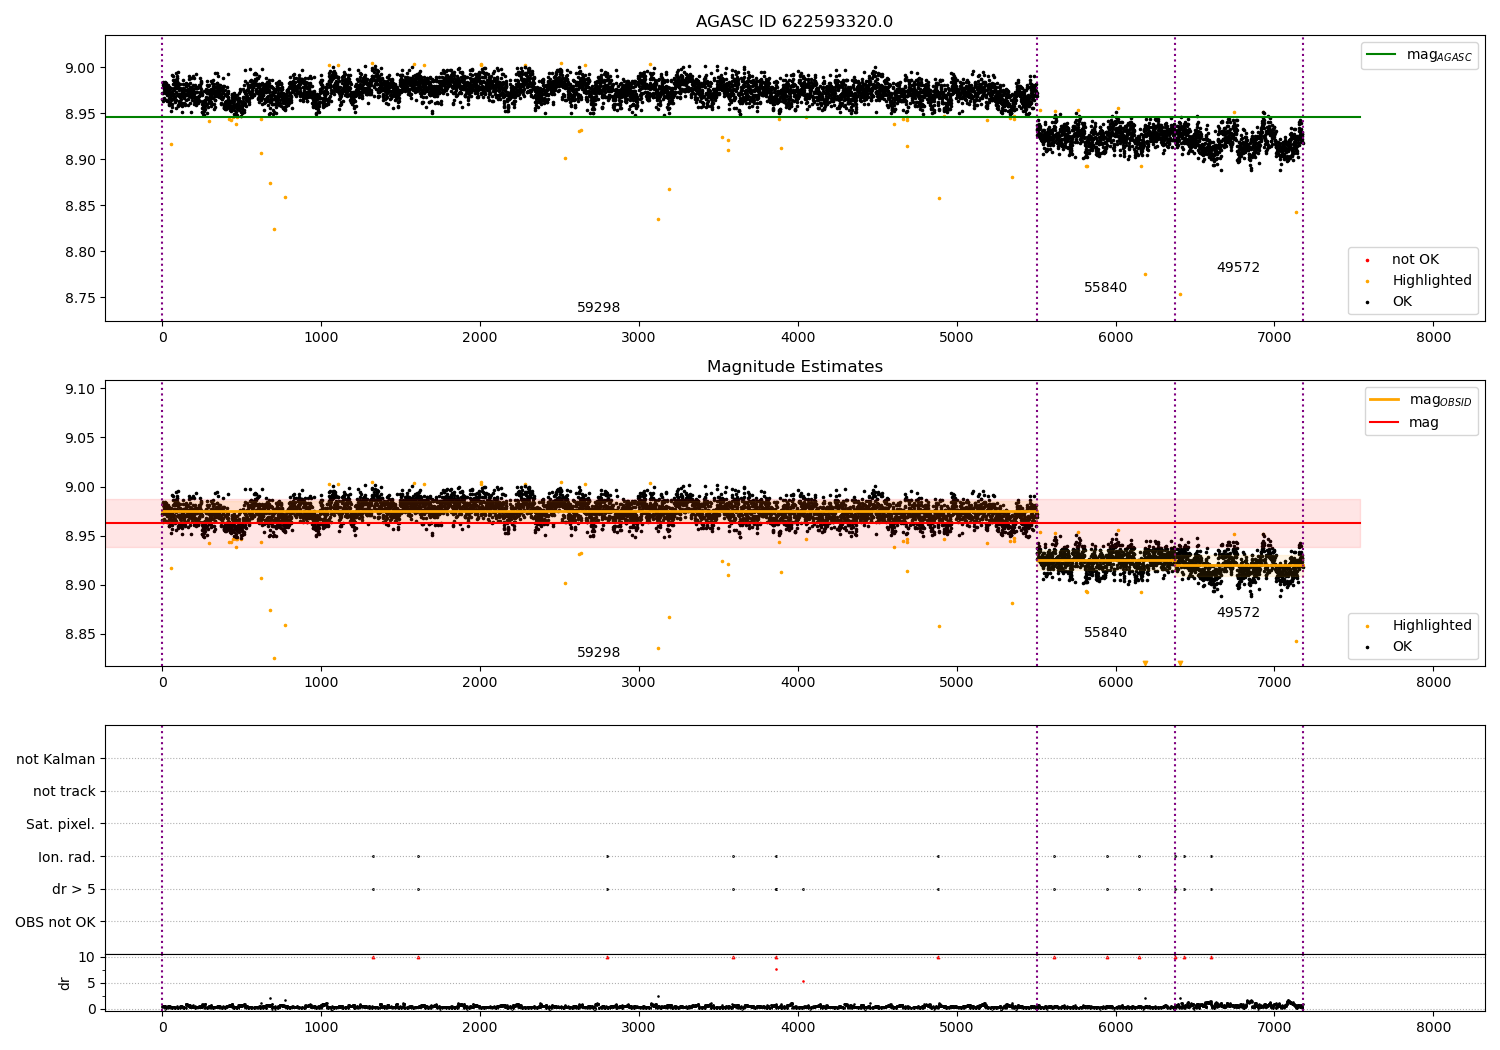Click the 'AGASC ID 622593320.0' plot title
The image size is (1500, 1050).
click(794, 22)
